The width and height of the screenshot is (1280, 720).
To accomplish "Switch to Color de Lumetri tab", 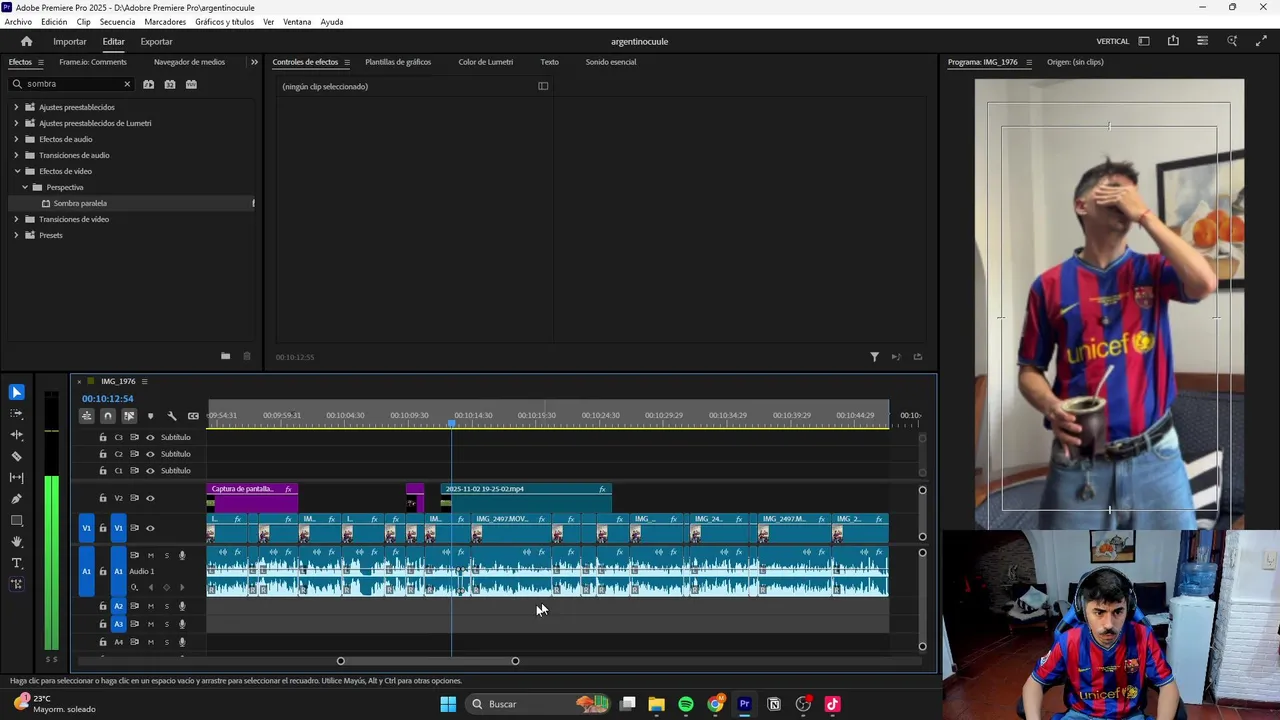I will (x=486, y=62).
